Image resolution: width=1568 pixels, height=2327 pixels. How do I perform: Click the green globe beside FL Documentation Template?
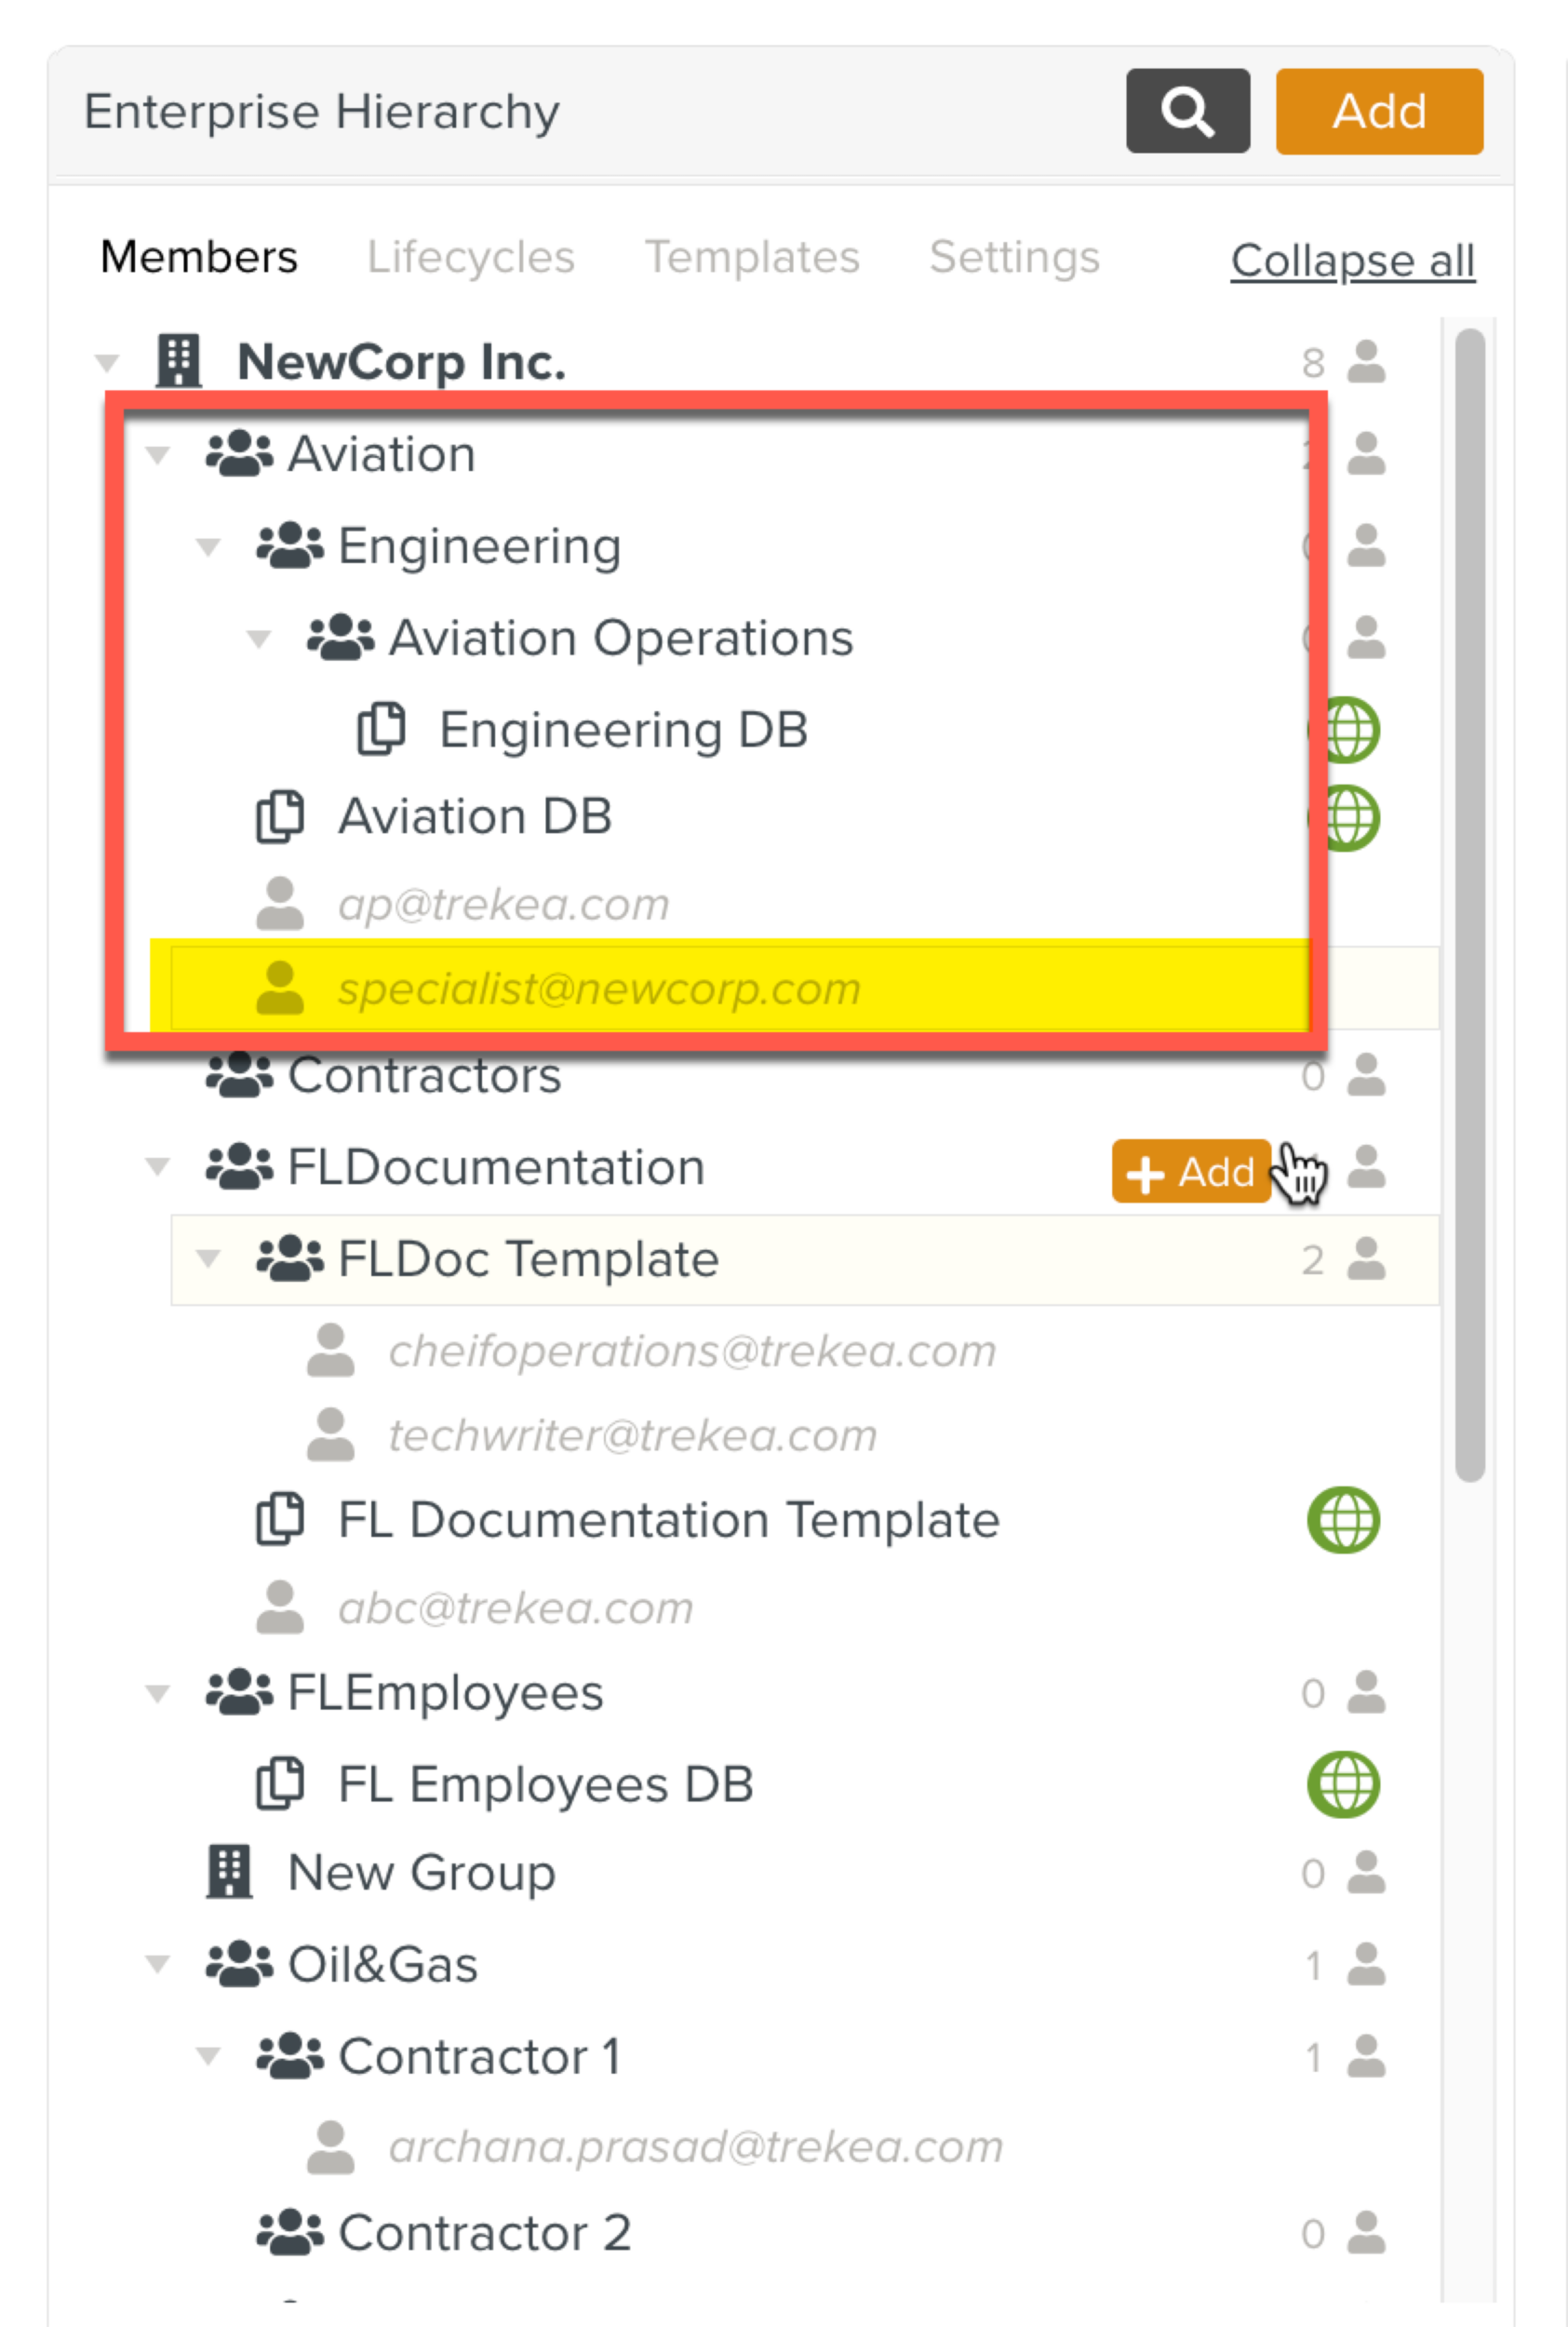click(x=1343, y=1520)
